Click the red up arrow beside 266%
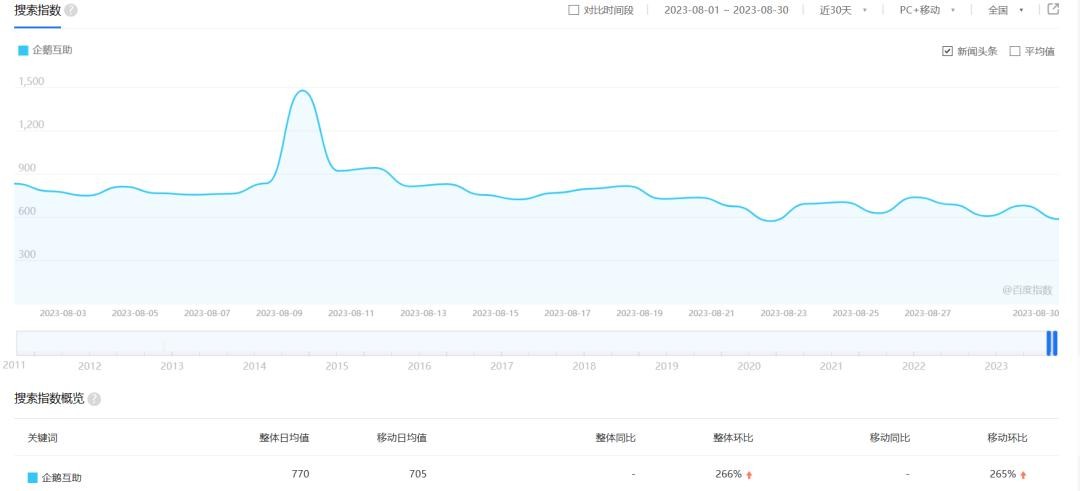Screen dimensions: 1080x491 pyautogui.click(x=749, y=475)
